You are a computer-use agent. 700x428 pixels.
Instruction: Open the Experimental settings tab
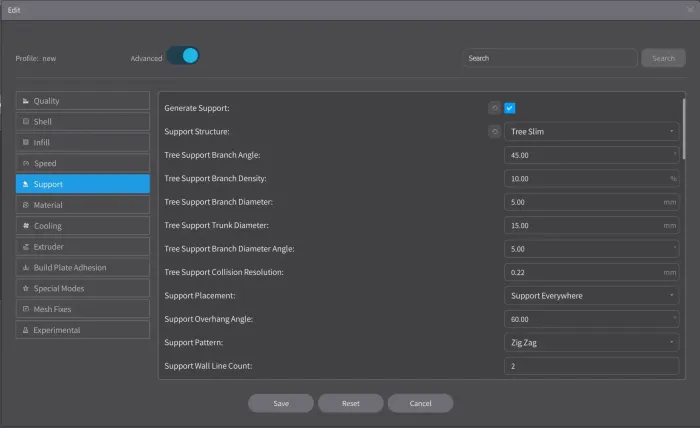tap(83, 330)
